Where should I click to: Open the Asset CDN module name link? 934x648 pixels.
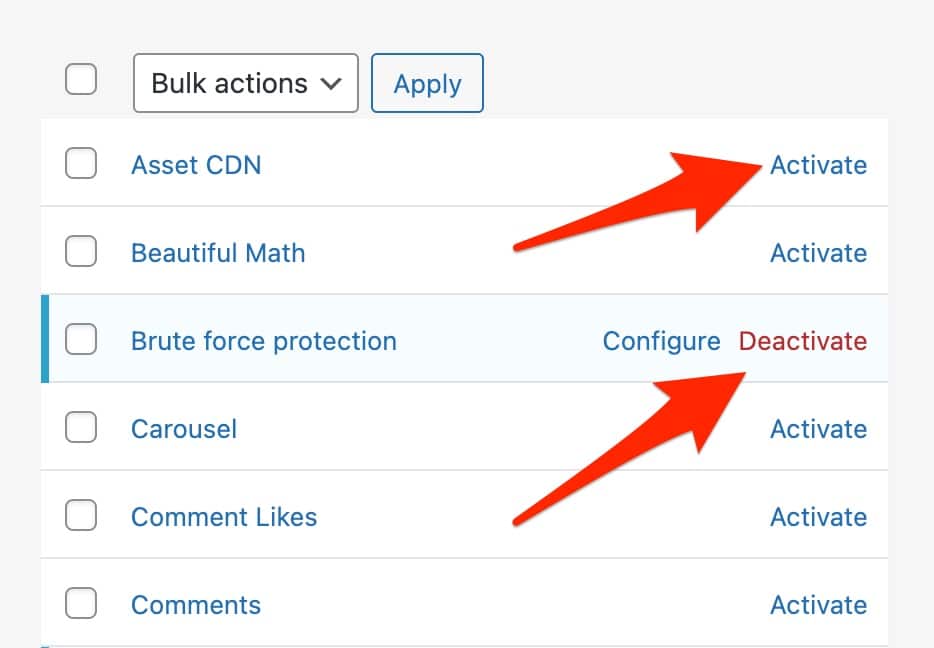pyautogui.click(x=196, y=165)
